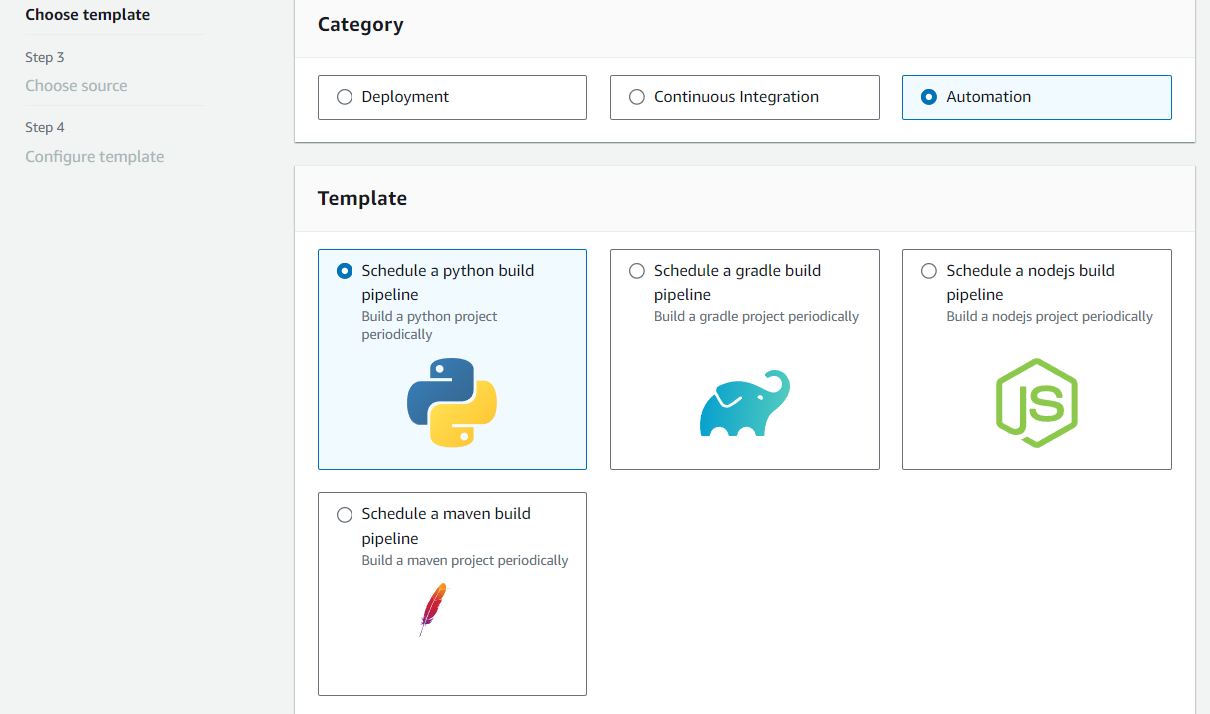Click Choose source under Step 3

click(x=76, y=85)
